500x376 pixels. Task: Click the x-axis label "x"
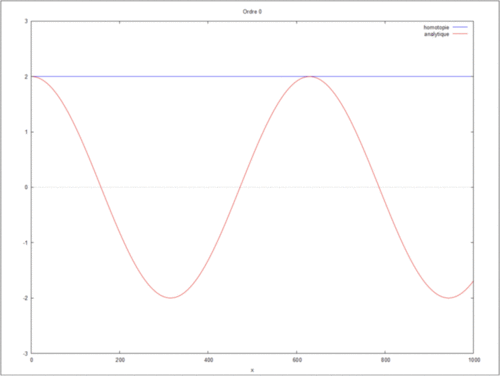coord(252,370)
